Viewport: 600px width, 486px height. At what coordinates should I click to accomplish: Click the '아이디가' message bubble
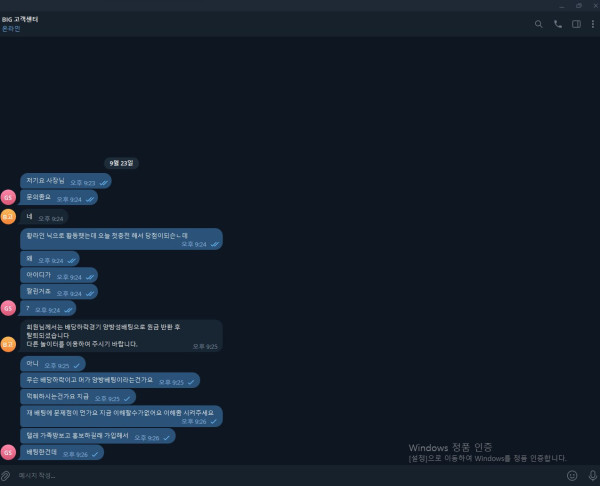[x=59, y=276]
